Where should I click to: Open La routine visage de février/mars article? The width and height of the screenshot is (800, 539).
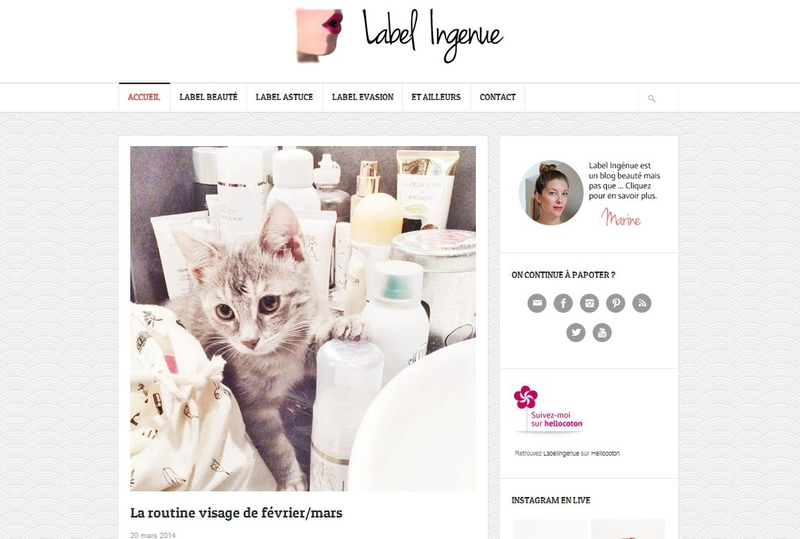pyautogui.click(x=236, y=512)
